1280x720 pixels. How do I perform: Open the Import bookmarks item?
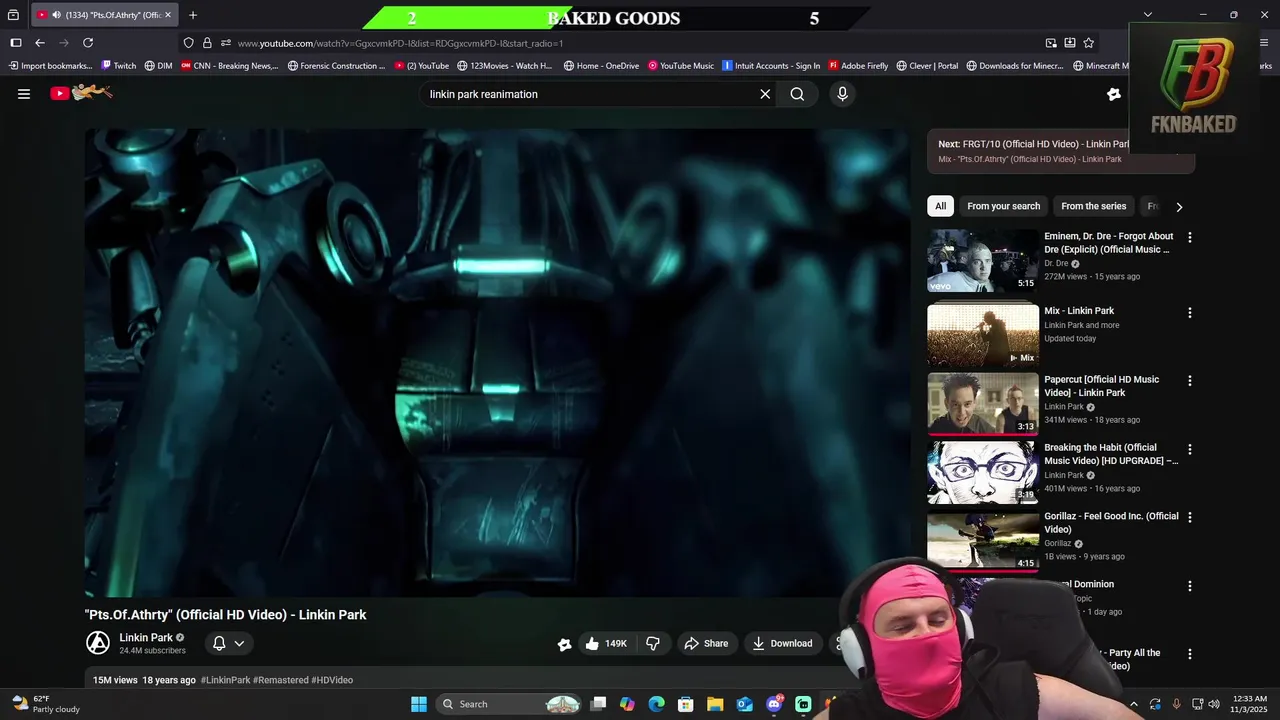click(x=51, y=66)
